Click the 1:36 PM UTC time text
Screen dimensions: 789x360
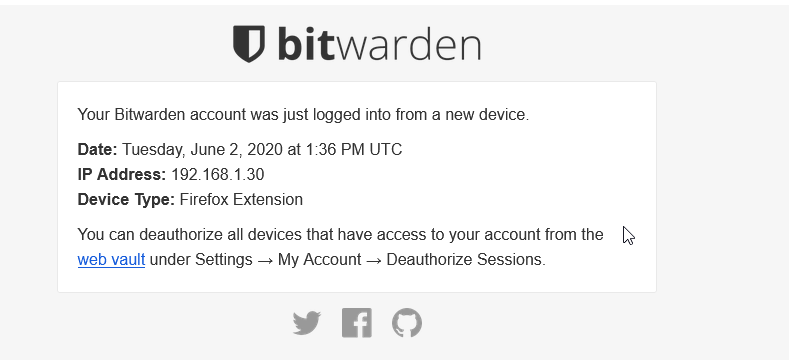pos(354,150)
